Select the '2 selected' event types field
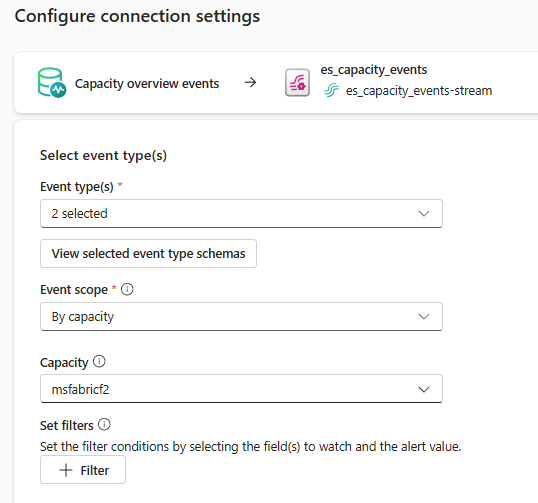 tap(241, 213)
